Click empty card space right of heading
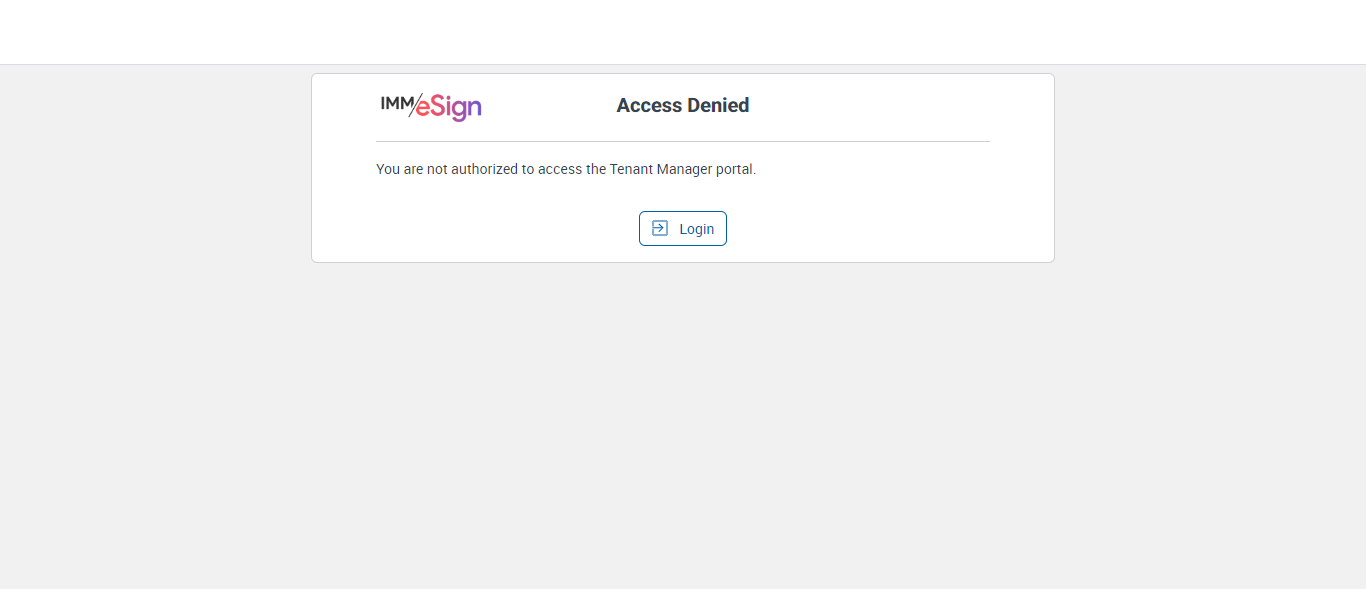Image resolution: width=1366 pixels, height=589 pixels. pyautogui.click(x=880, y=105)
